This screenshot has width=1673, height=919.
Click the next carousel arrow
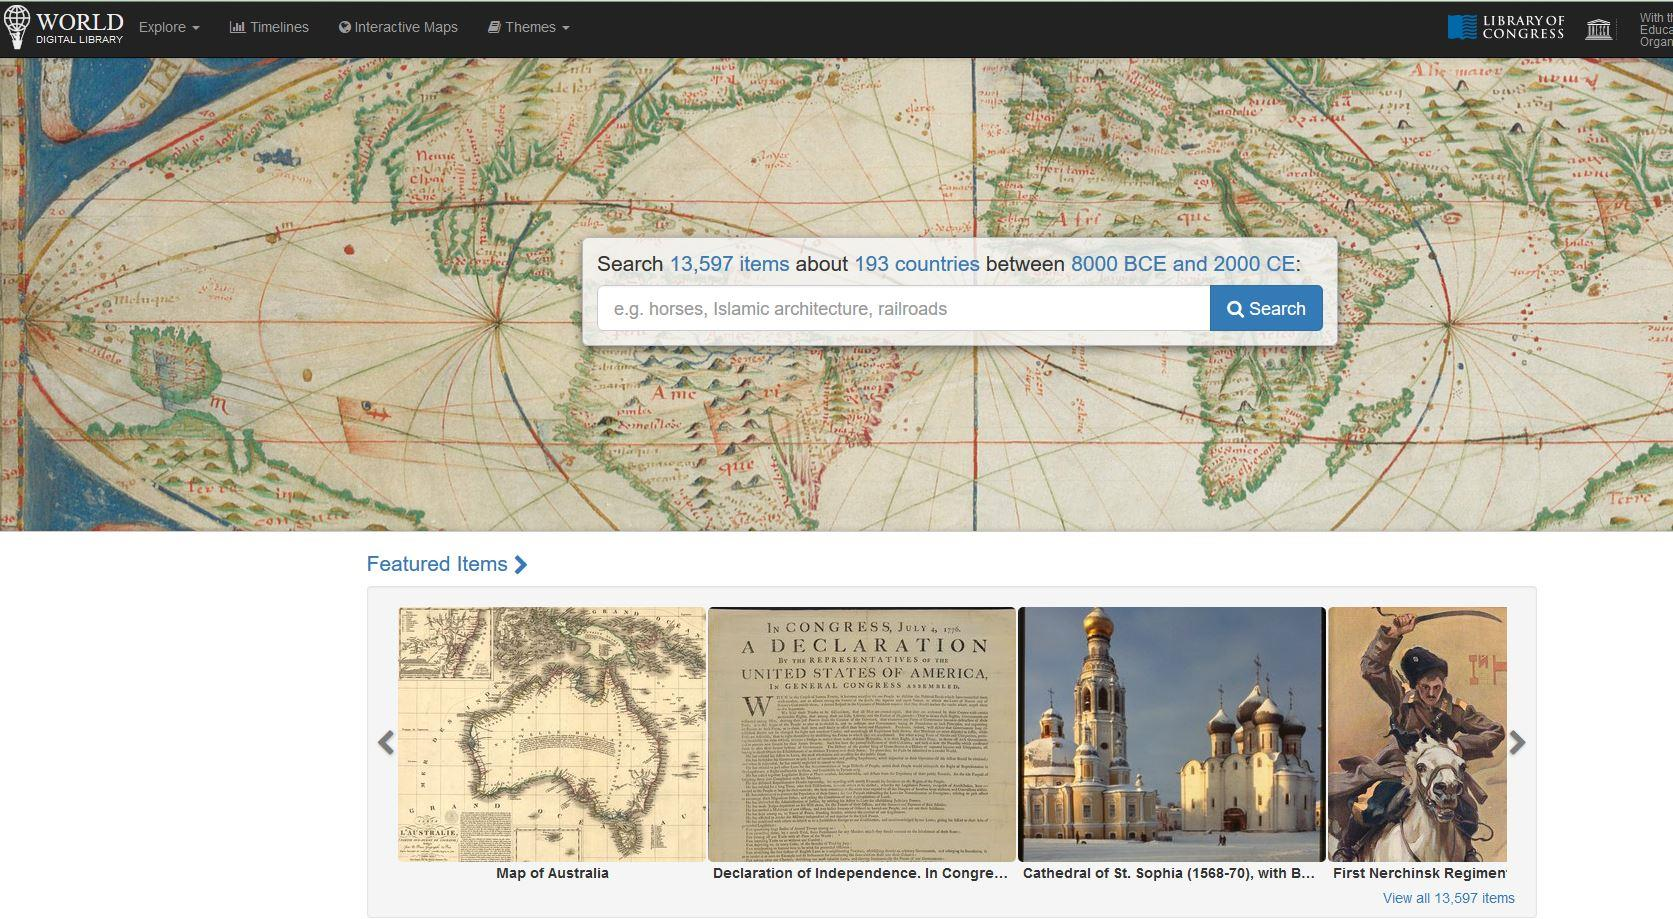tap(1518, 742)
